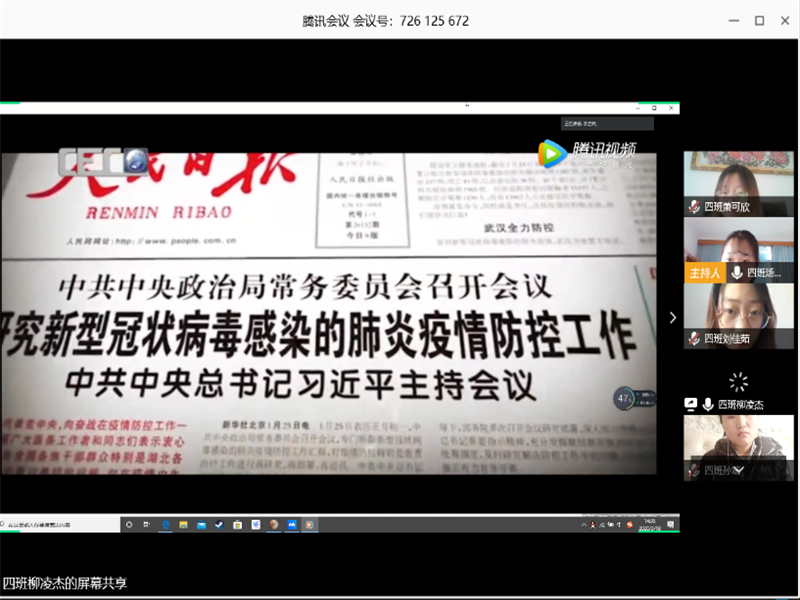
Task: Open the Tencent Video player taskbar icon
Action: coord(309,524)
